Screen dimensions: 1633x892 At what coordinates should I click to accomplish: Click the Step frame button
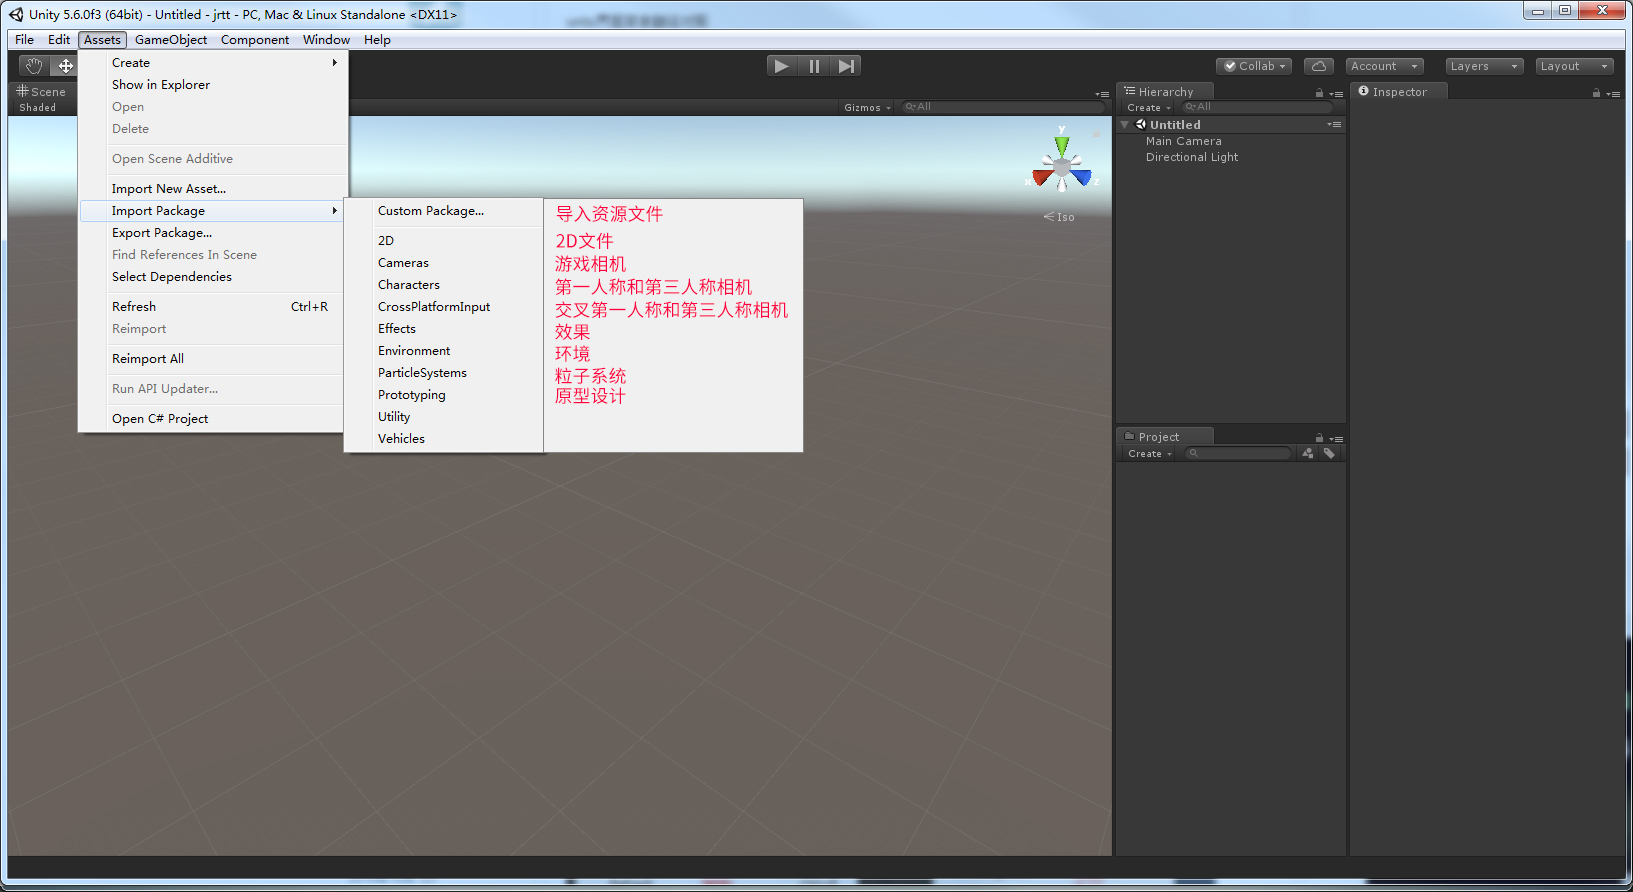click(846, 66)
